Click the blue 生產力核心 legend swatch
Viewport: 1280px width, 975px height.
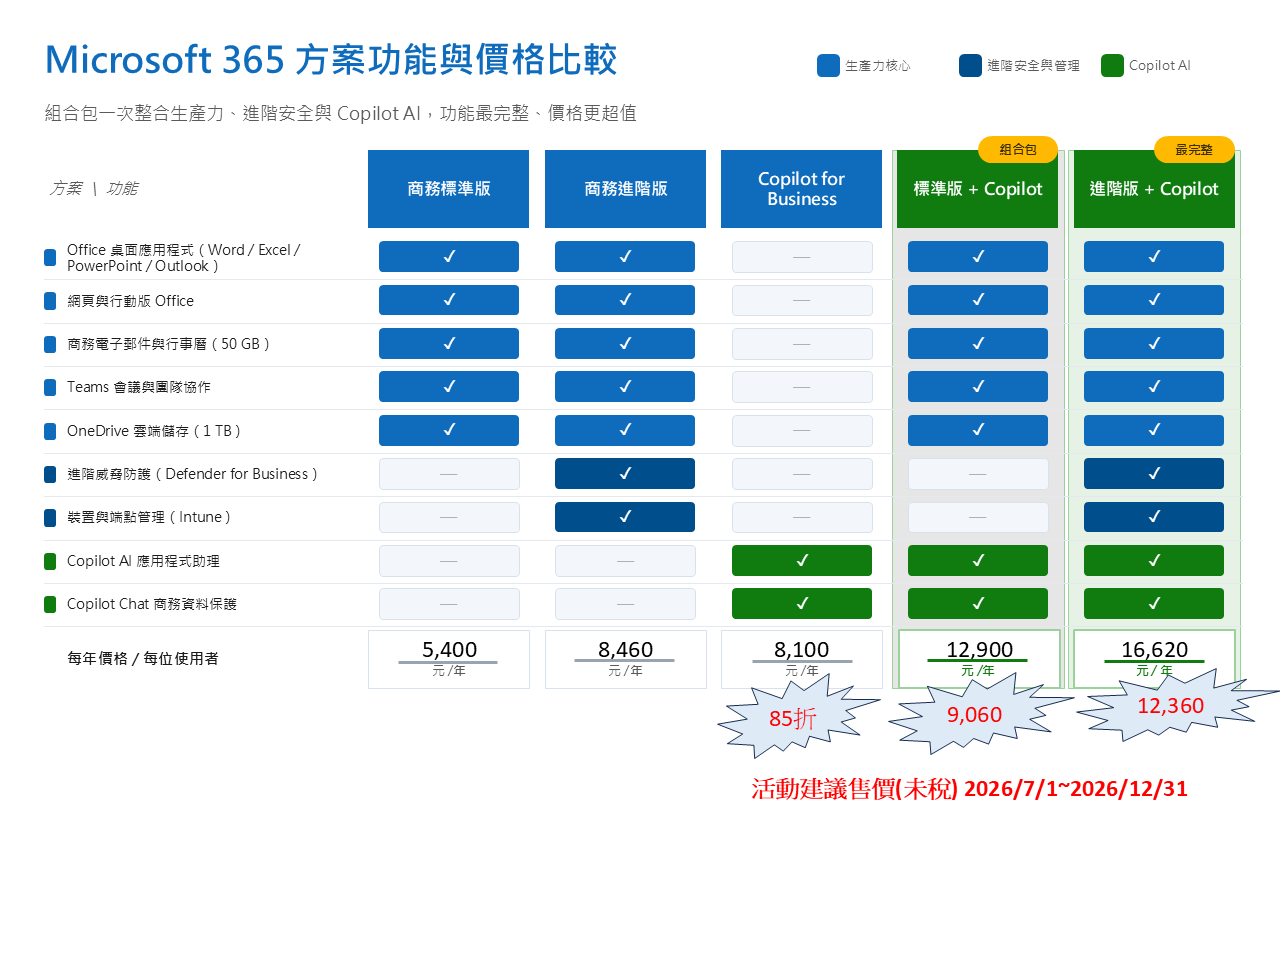pos(828,65)
